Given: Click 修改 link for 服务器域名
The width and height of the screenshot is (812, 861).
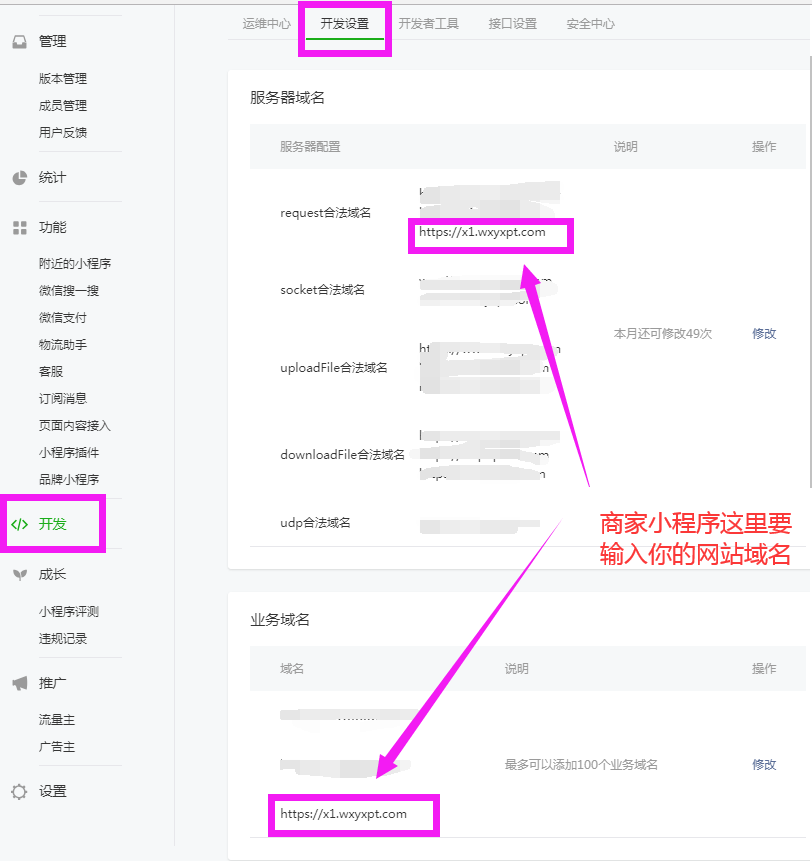Looking at the screenshot, I should click(764, 334).
